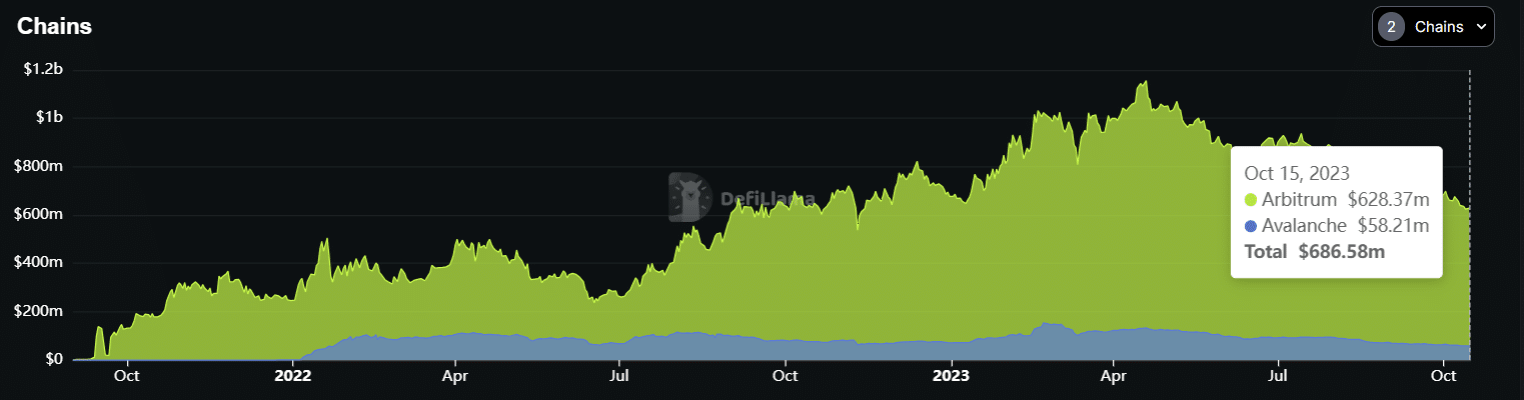
Task: Click the 'Chains' chart heading
Action: click(x=54, y=27)
